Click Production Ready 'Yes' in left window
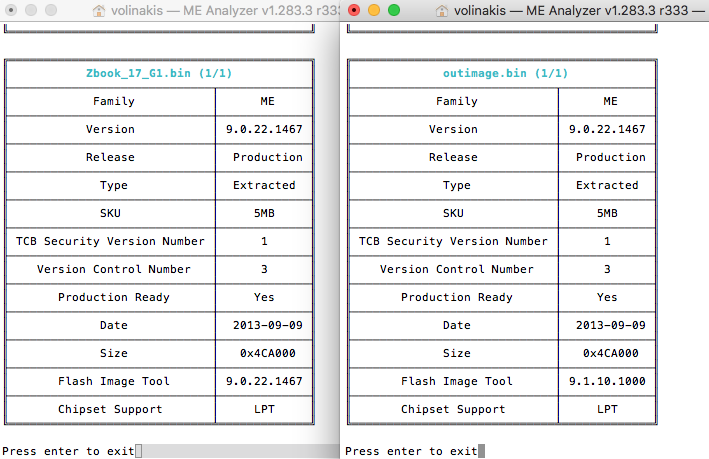This screenshot has height=459, width=709. pyautogui.click(x=264, y=298)
